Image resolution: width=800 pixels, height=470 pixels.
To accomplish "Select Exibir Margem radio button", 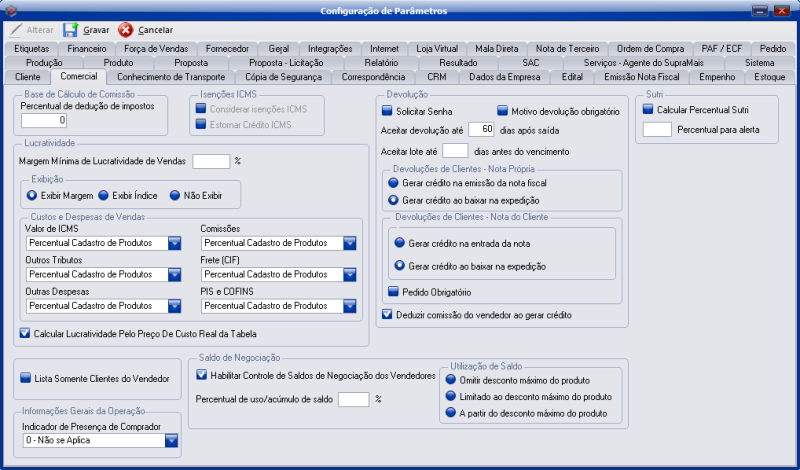I will tap(32, 195).
